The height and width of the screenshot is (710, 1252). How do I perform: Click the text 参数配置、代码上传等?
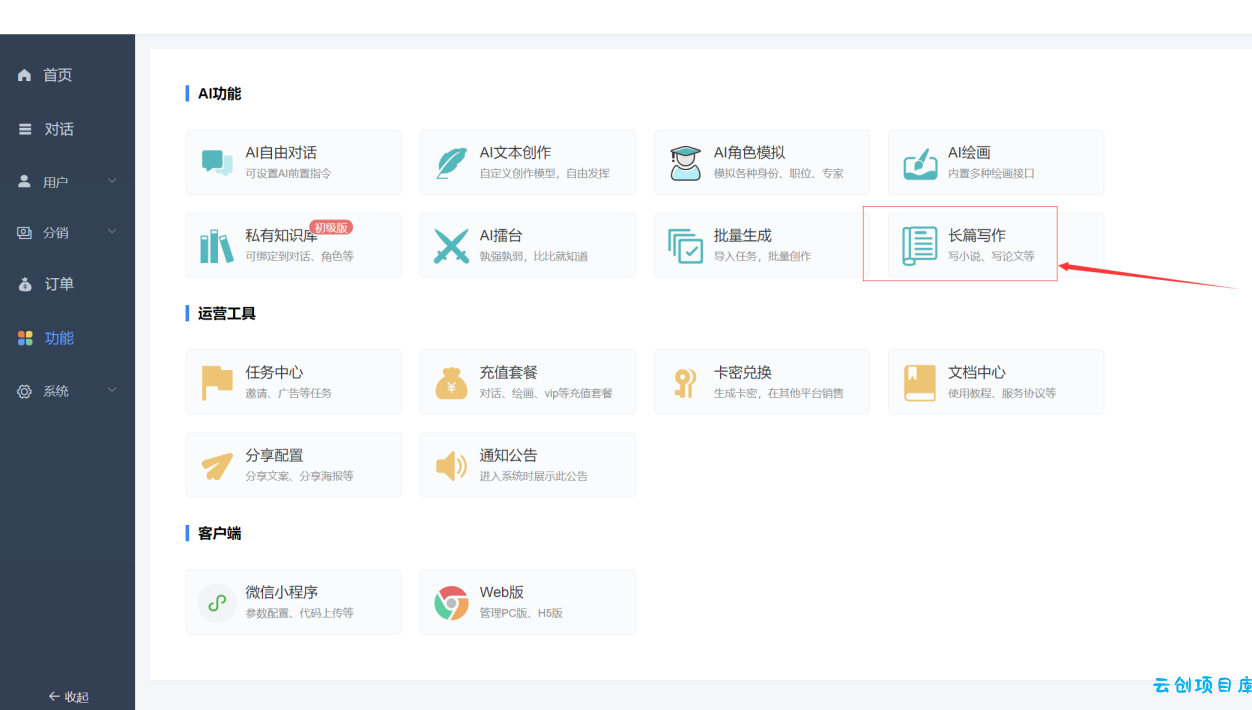tap(299, 613)
